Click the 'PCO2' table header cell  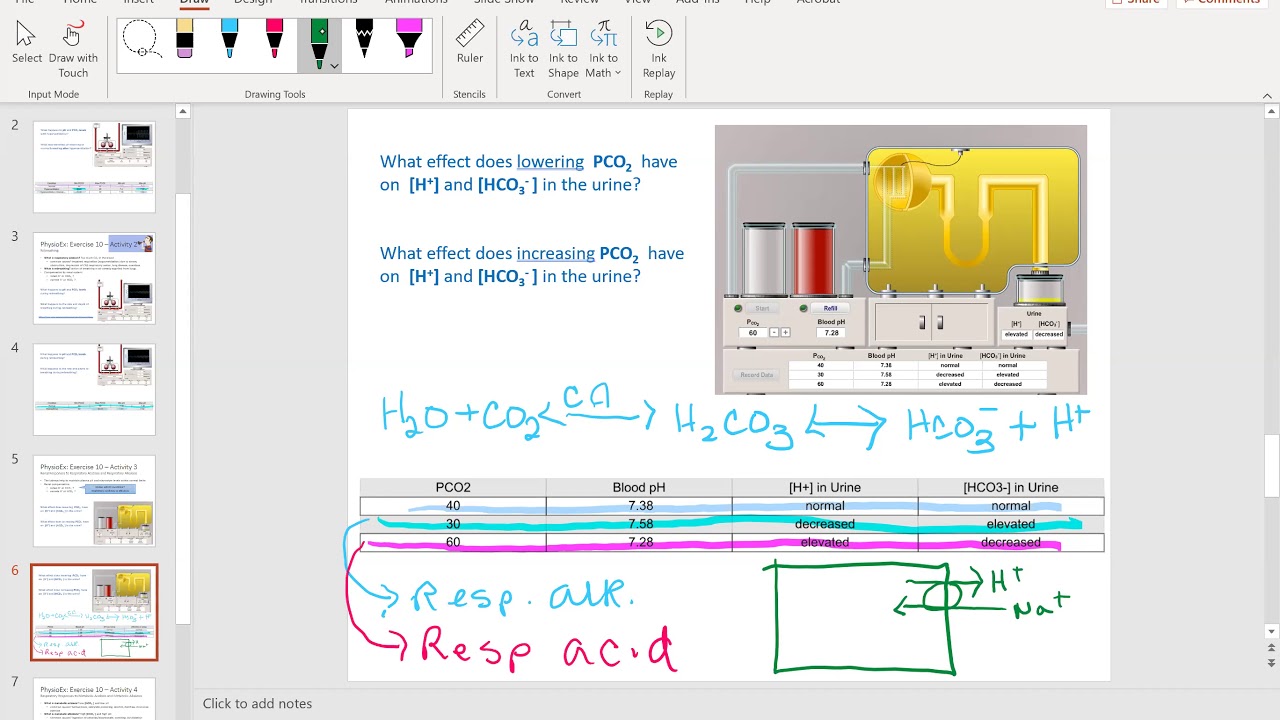coord(453,488)
